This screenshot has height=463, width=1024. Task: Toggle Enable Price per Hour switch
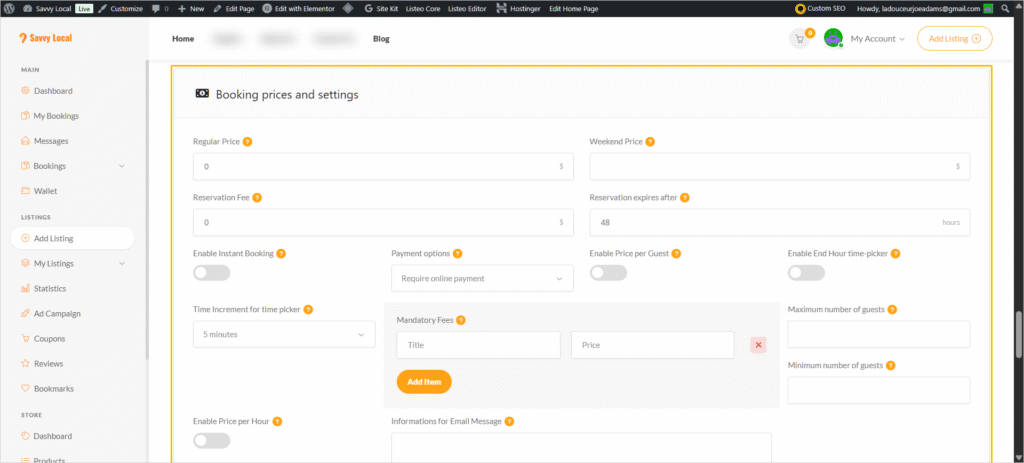(x=211, y=440)
